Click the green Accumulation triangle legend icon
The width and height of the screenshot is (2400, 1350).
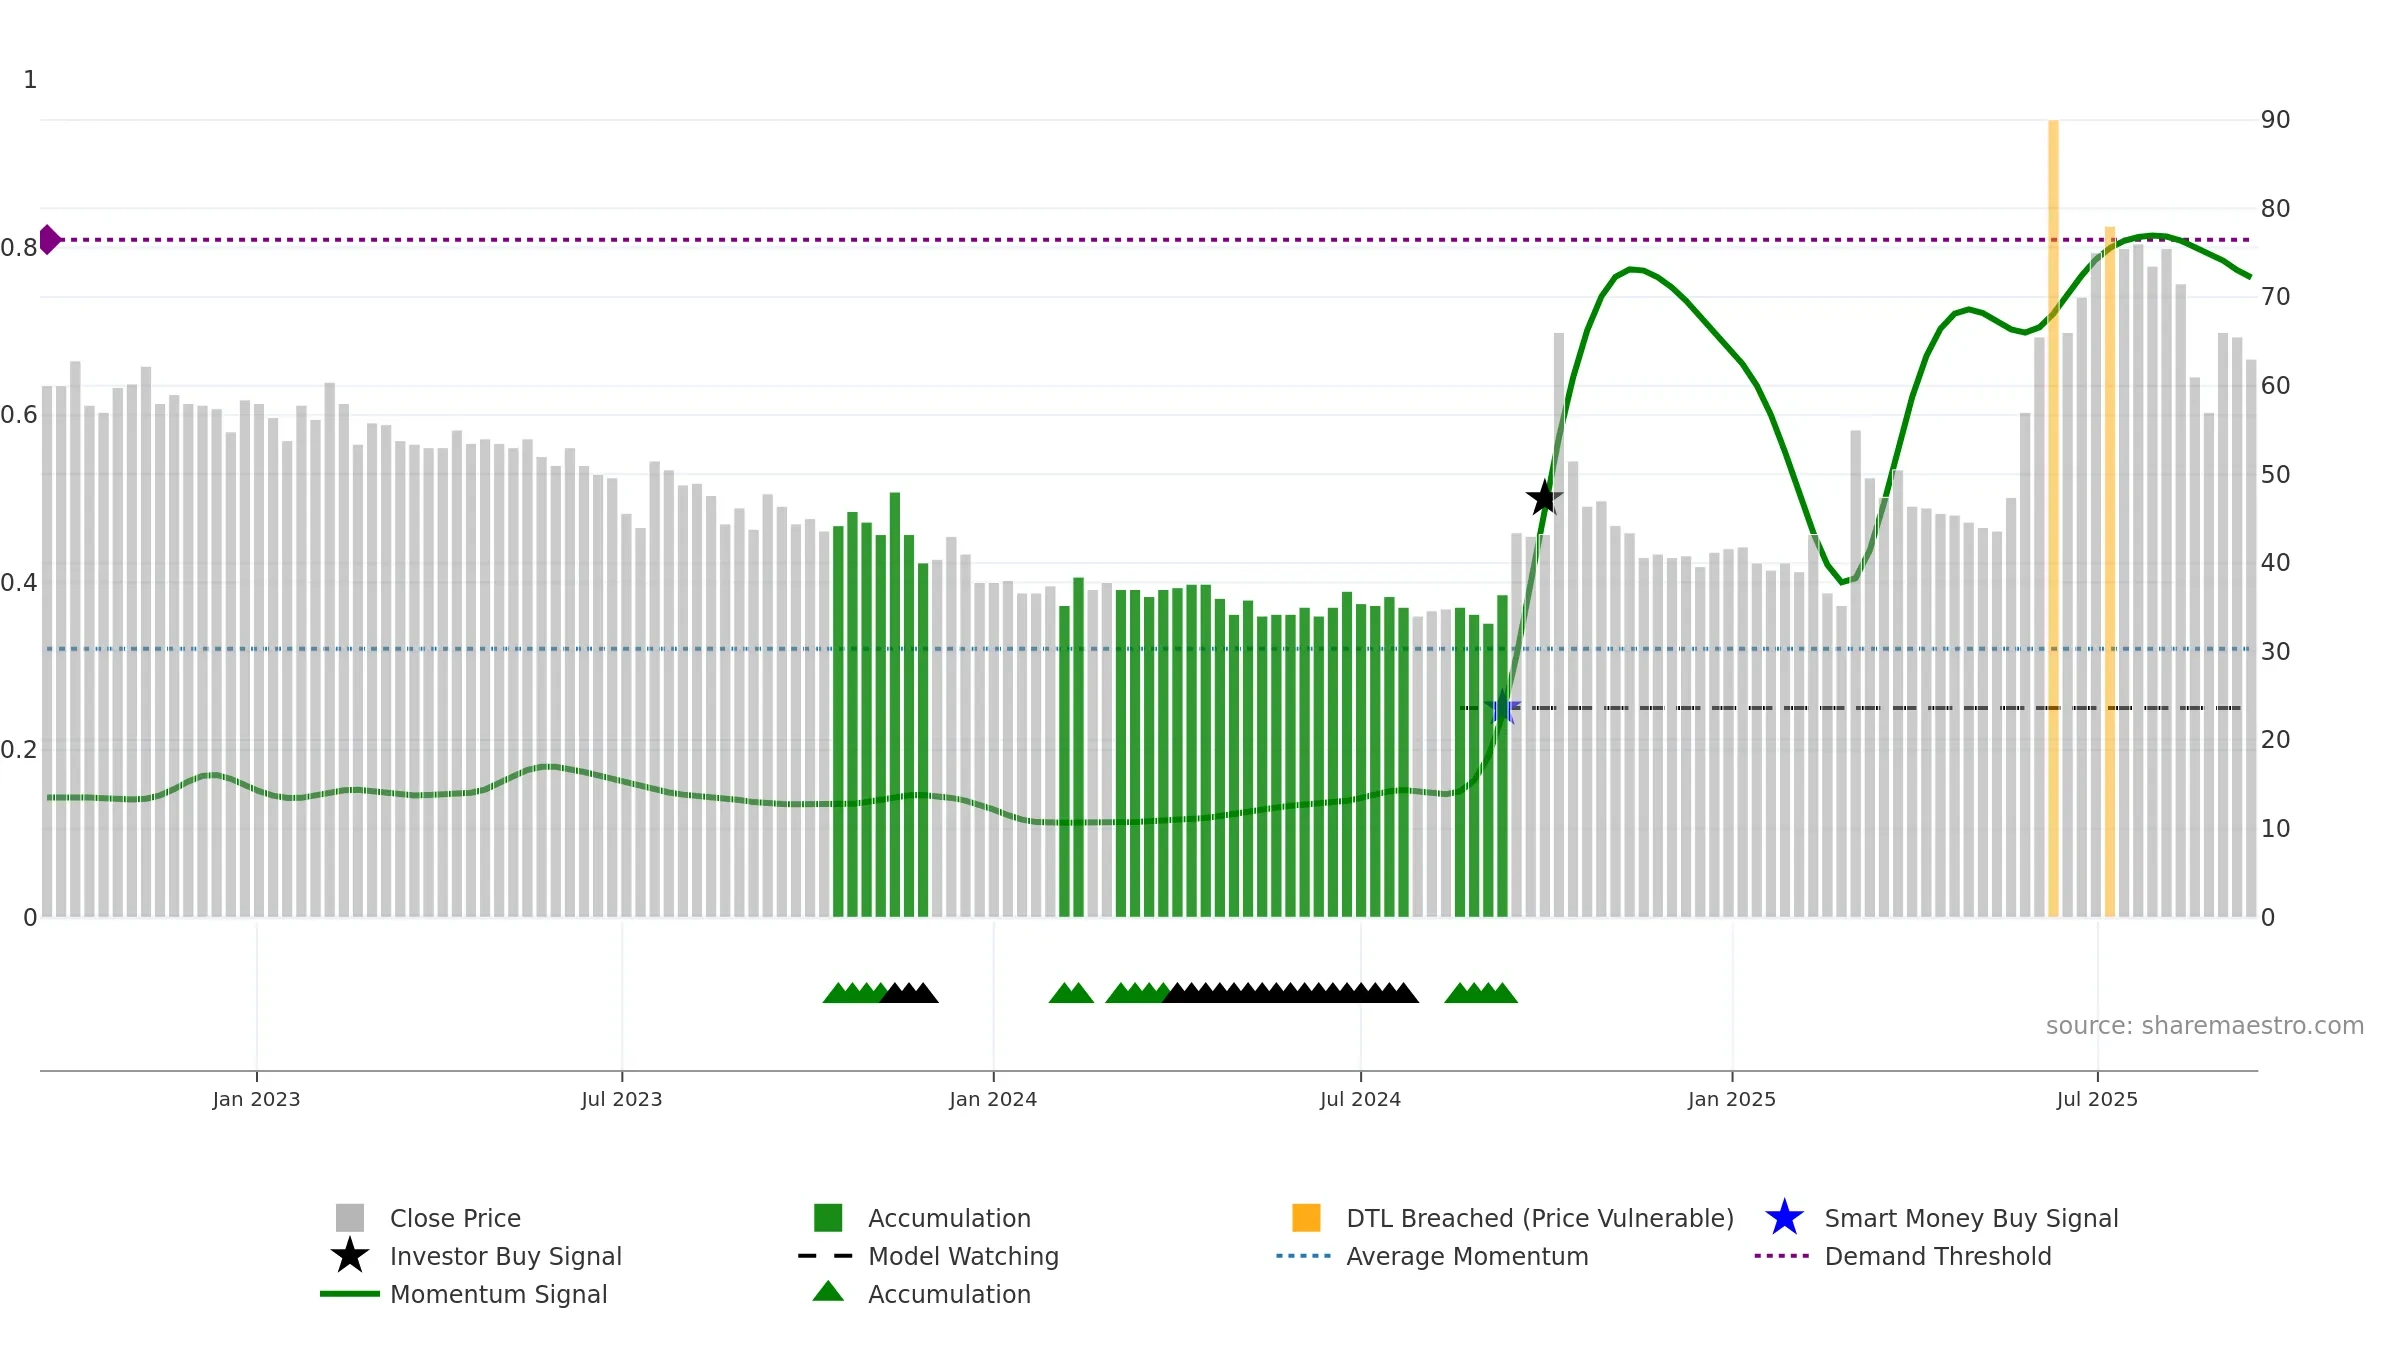828,1292
